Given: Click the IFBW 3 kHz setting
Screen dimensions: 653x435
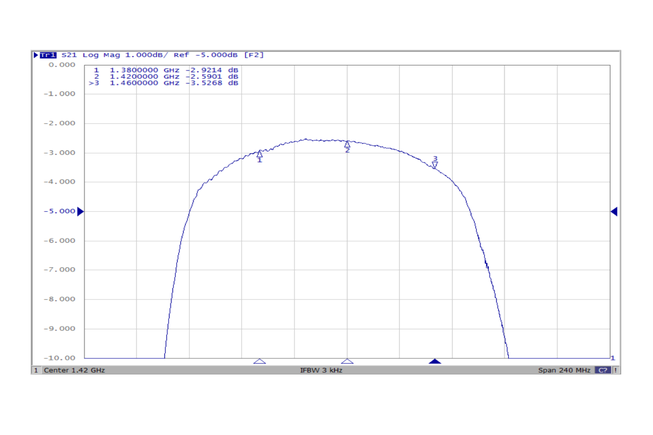Looking at the screenshot, I should pyautogui.click(x=321, y=370).
